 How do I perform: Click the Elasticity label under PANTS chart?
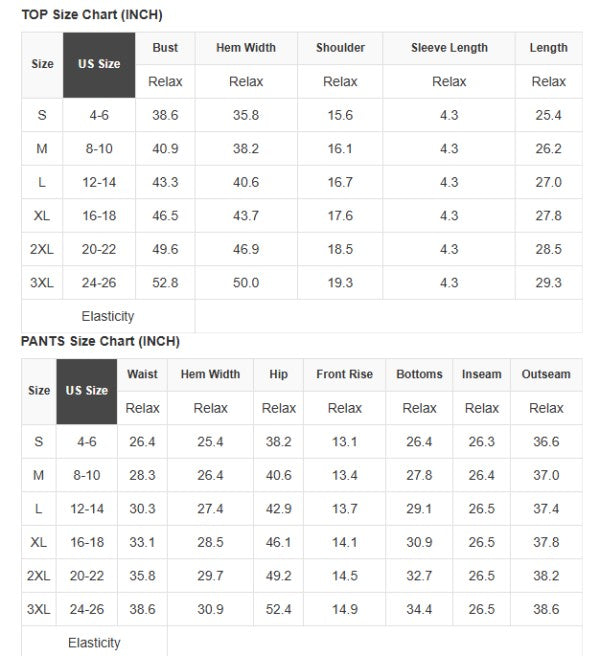[94, 642]
